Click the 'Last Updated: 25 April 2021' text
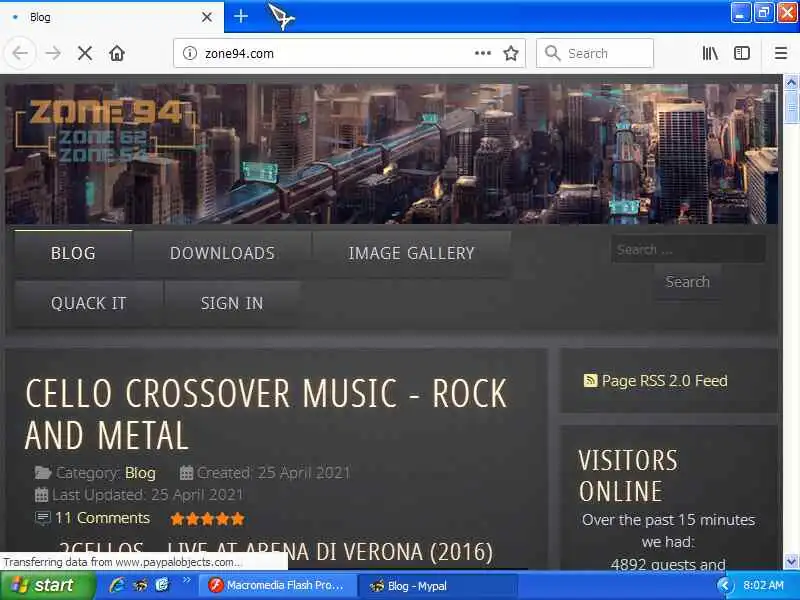 point(147,495)
